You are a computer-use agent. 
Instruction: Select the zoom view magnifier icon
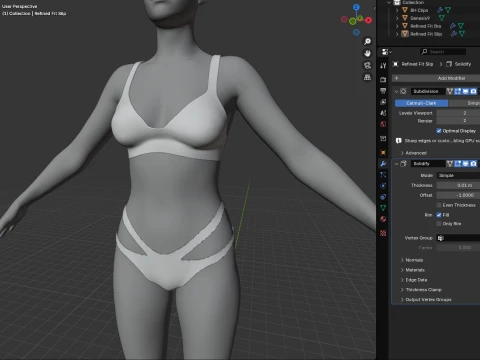click(367, 41)
